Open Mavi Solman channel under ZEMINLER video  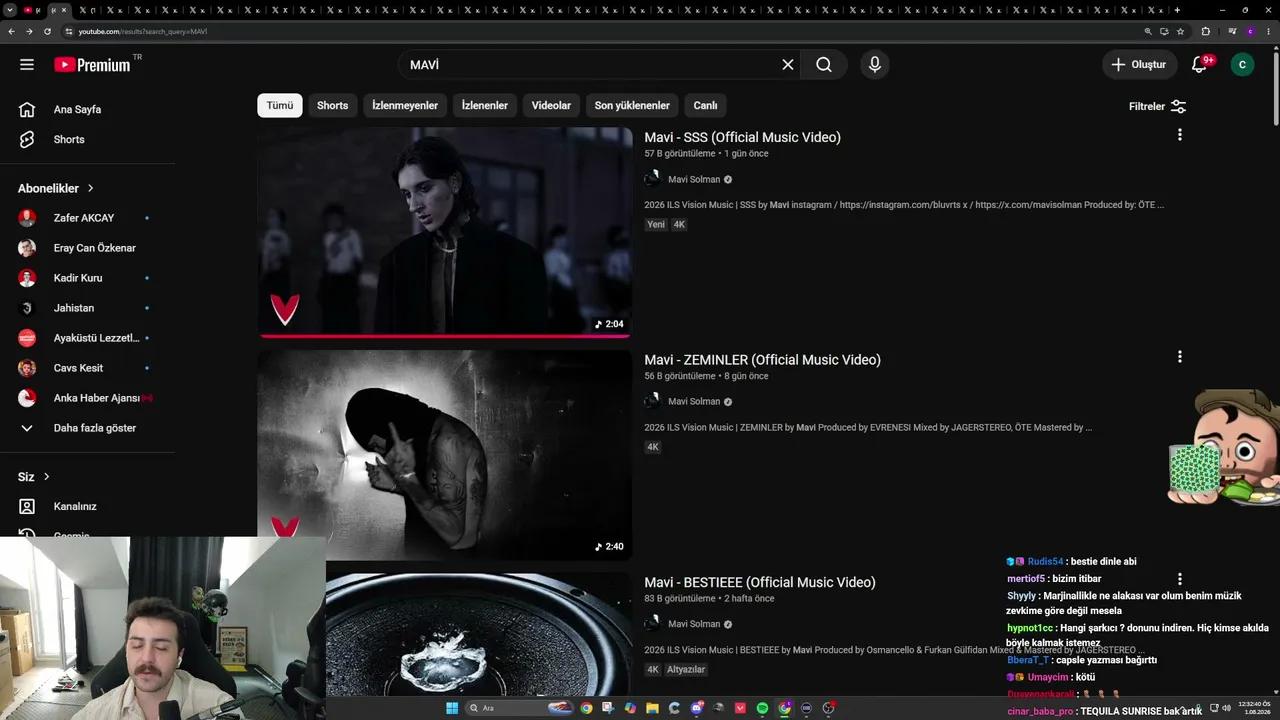click(x=694, y=401)
